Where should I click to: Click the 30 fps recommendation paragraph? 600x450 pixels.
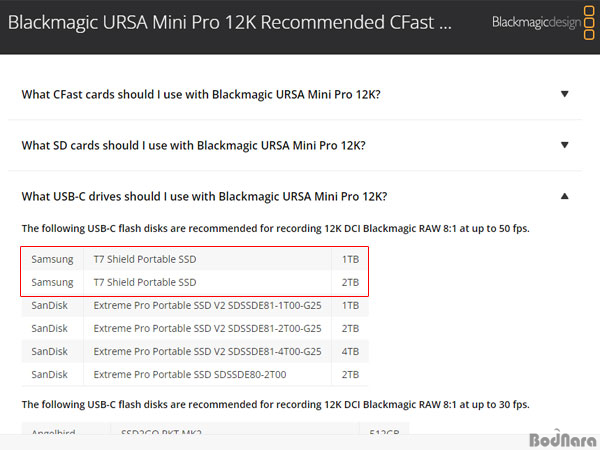276,404
